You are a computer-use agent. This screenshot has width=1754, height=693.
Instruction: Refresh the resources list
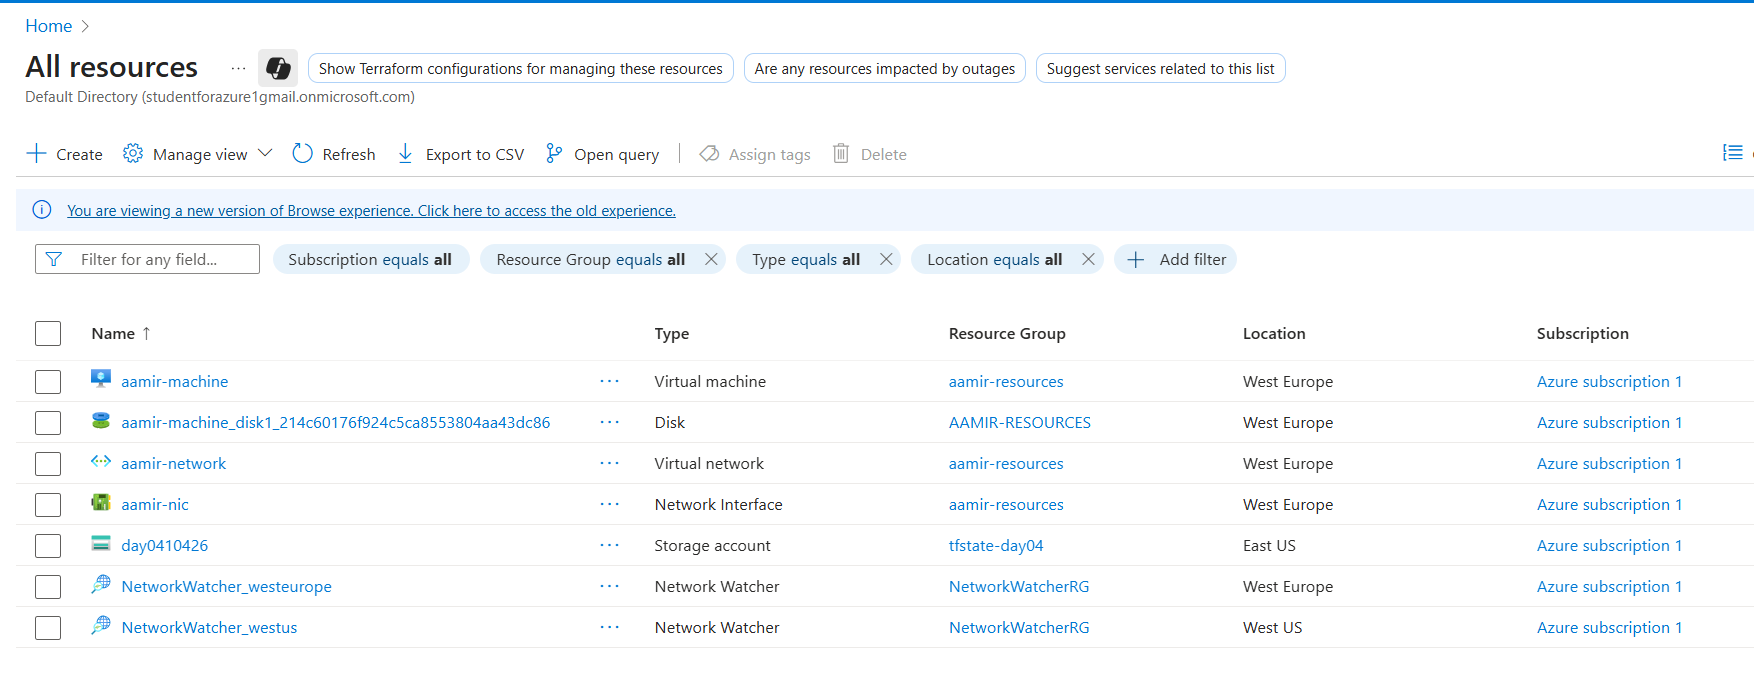coord(334,154)
